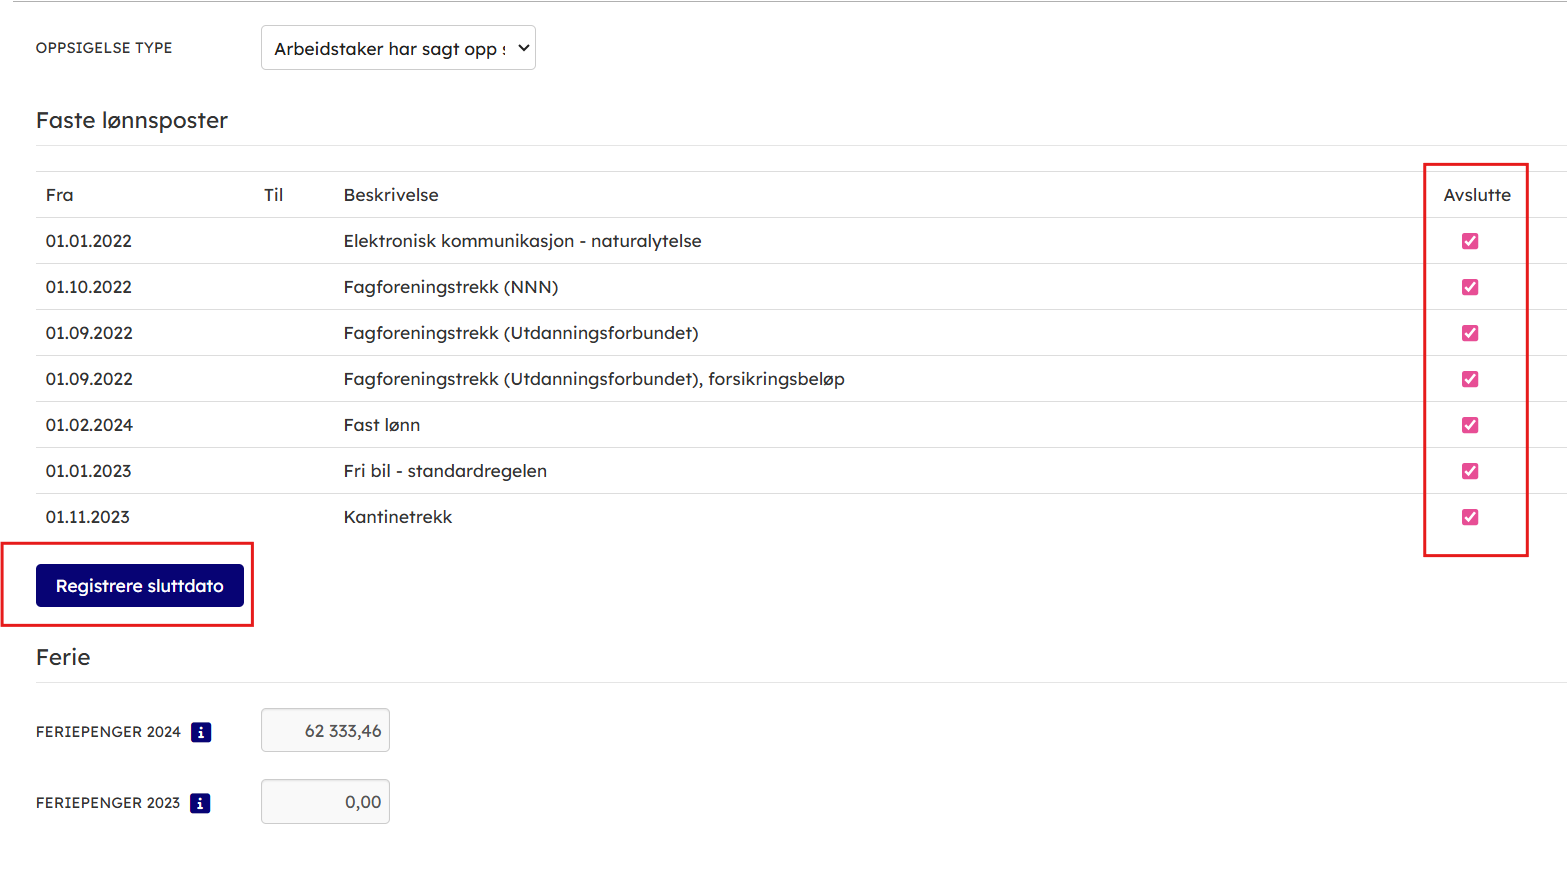
Task: Click the Kantinetrekk description in the table
Action: pos(398,517)
